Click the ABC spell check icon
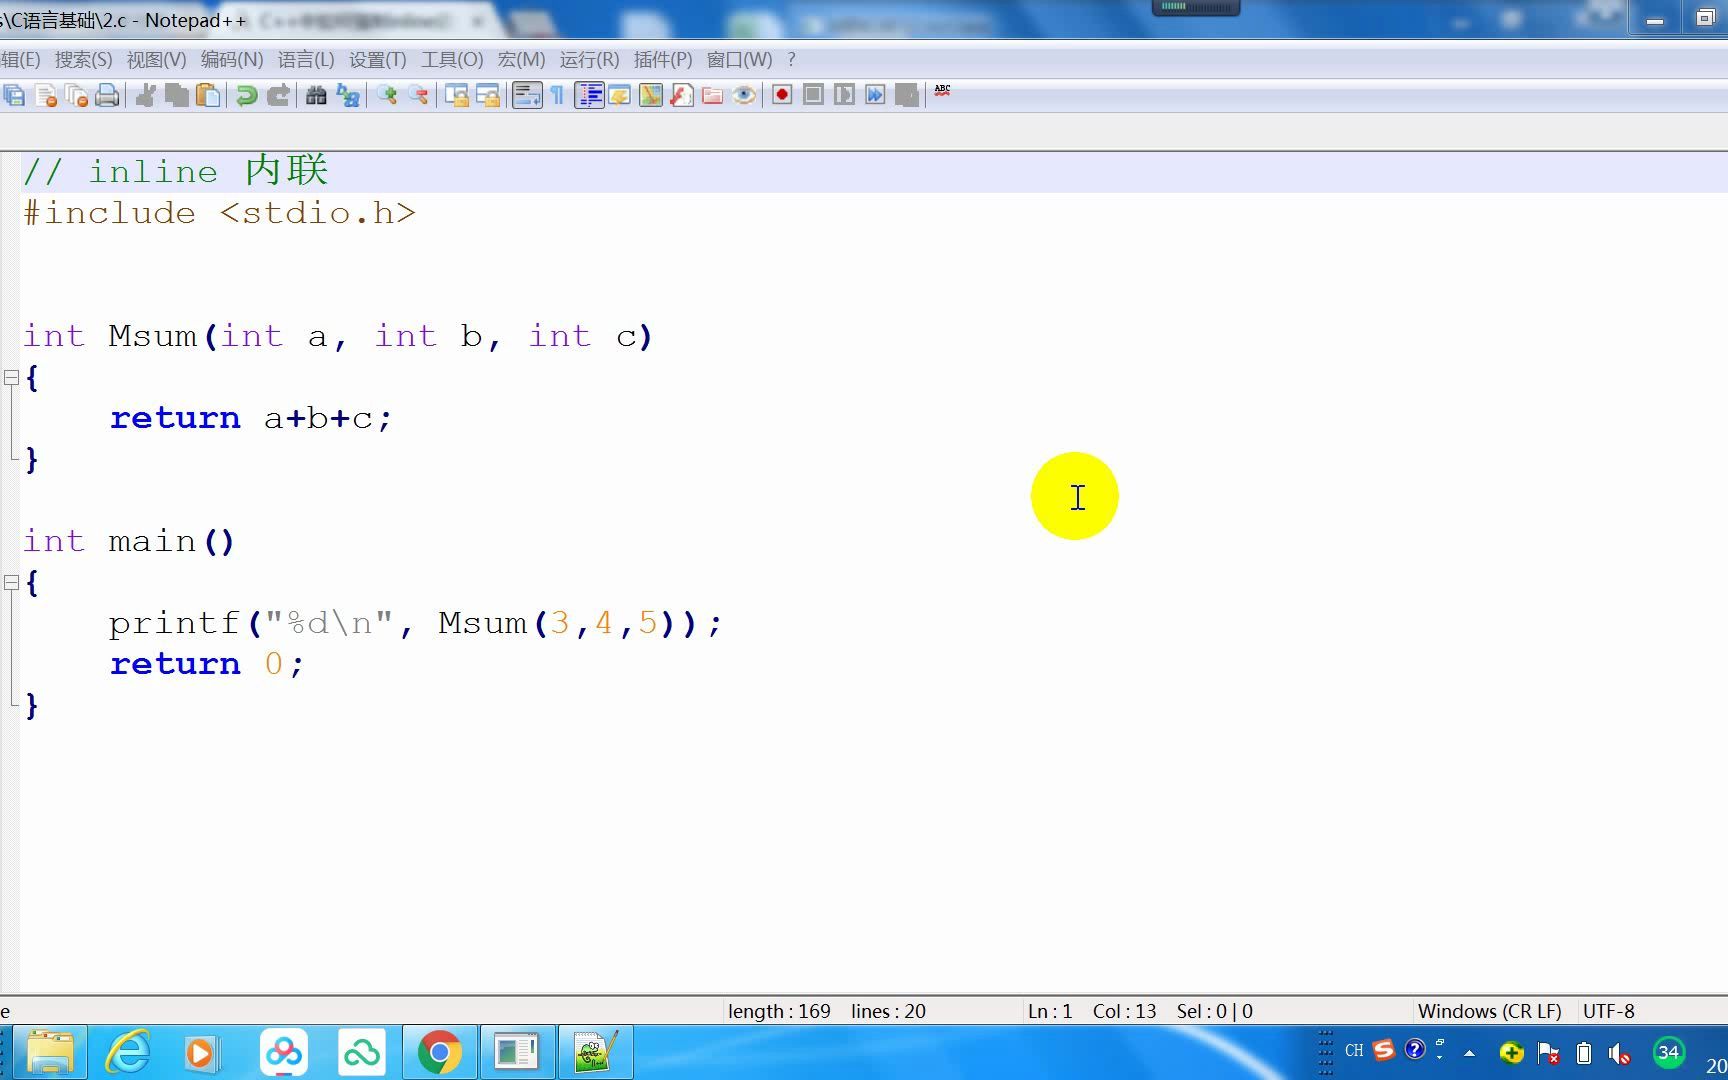 [x=942, y=91]
